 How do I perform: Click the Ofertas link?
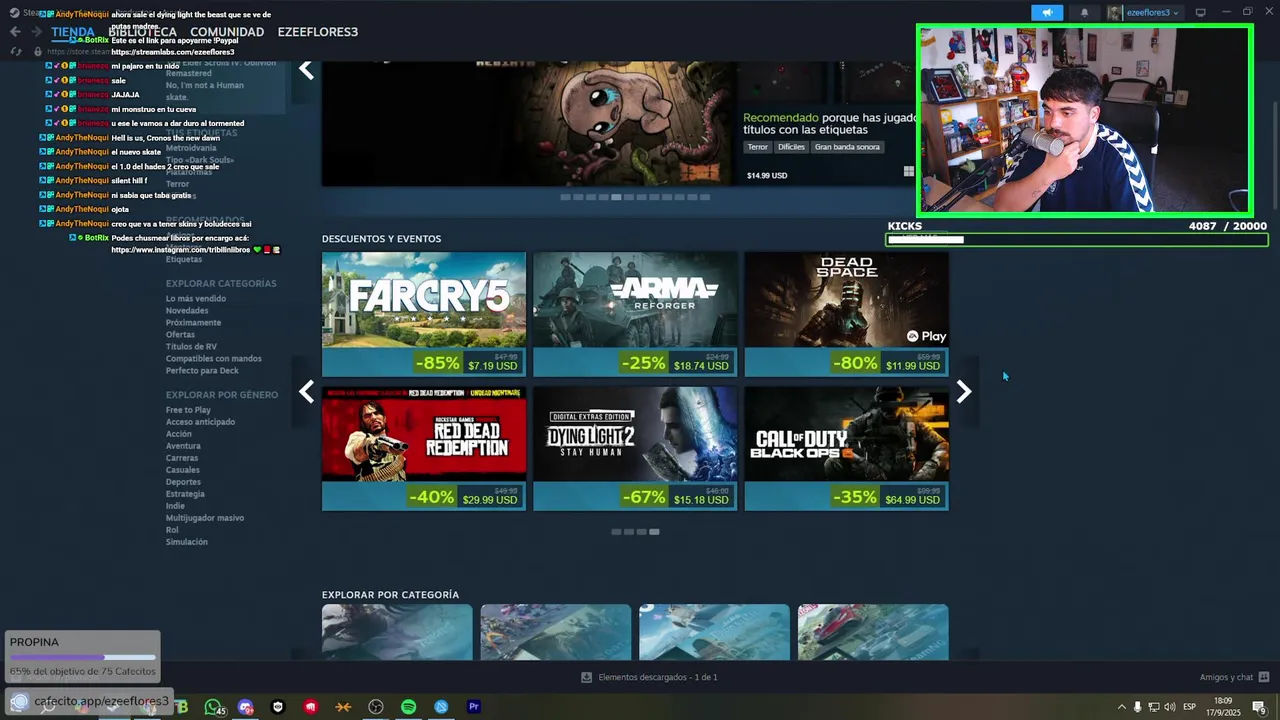[x=180, y=335]
